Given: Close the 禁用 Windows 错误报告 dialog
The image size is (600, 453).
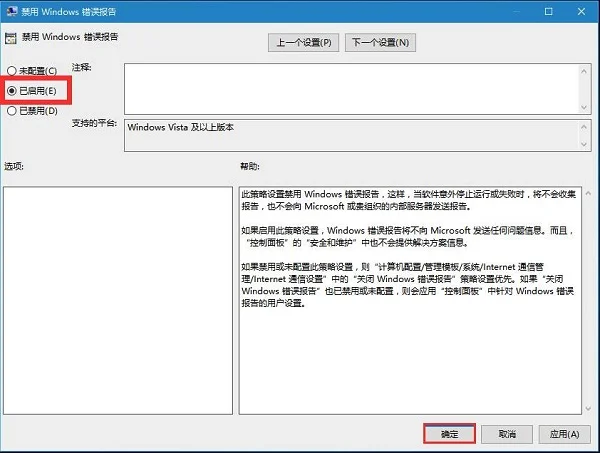Looking at the screenshot, I should (x=581, y=11).
